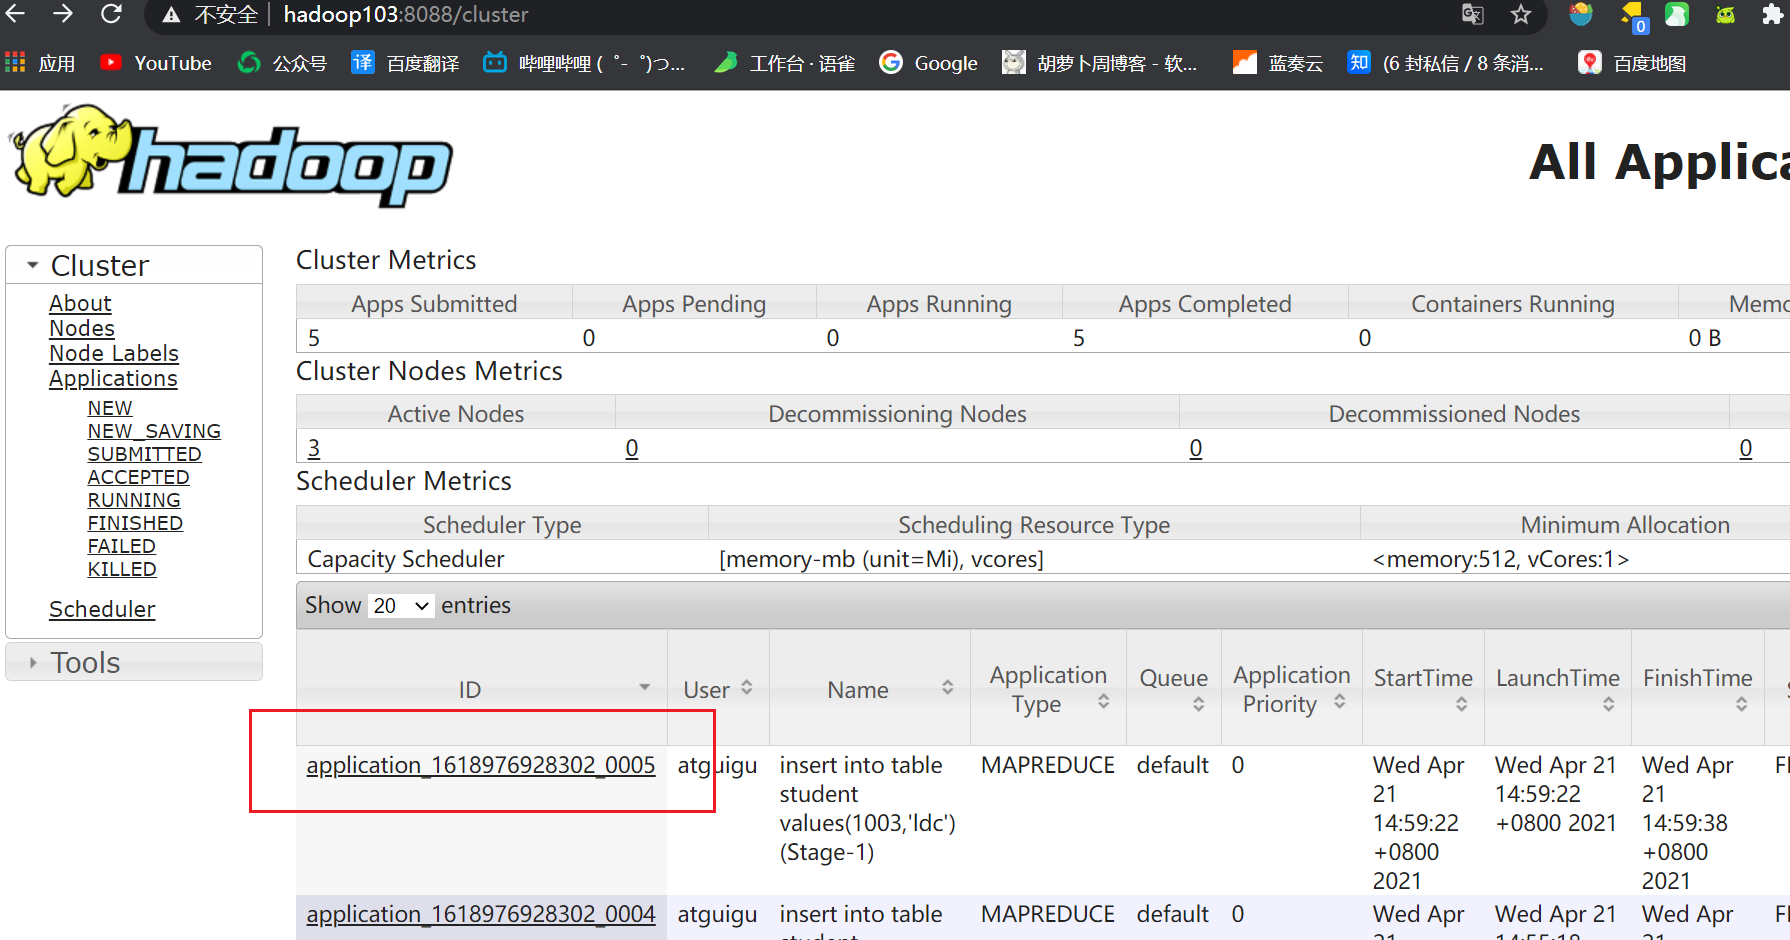Click the not-secure warning icon
The height and width of the screenshot is (940, 1790).
click(x=171, y=15)
